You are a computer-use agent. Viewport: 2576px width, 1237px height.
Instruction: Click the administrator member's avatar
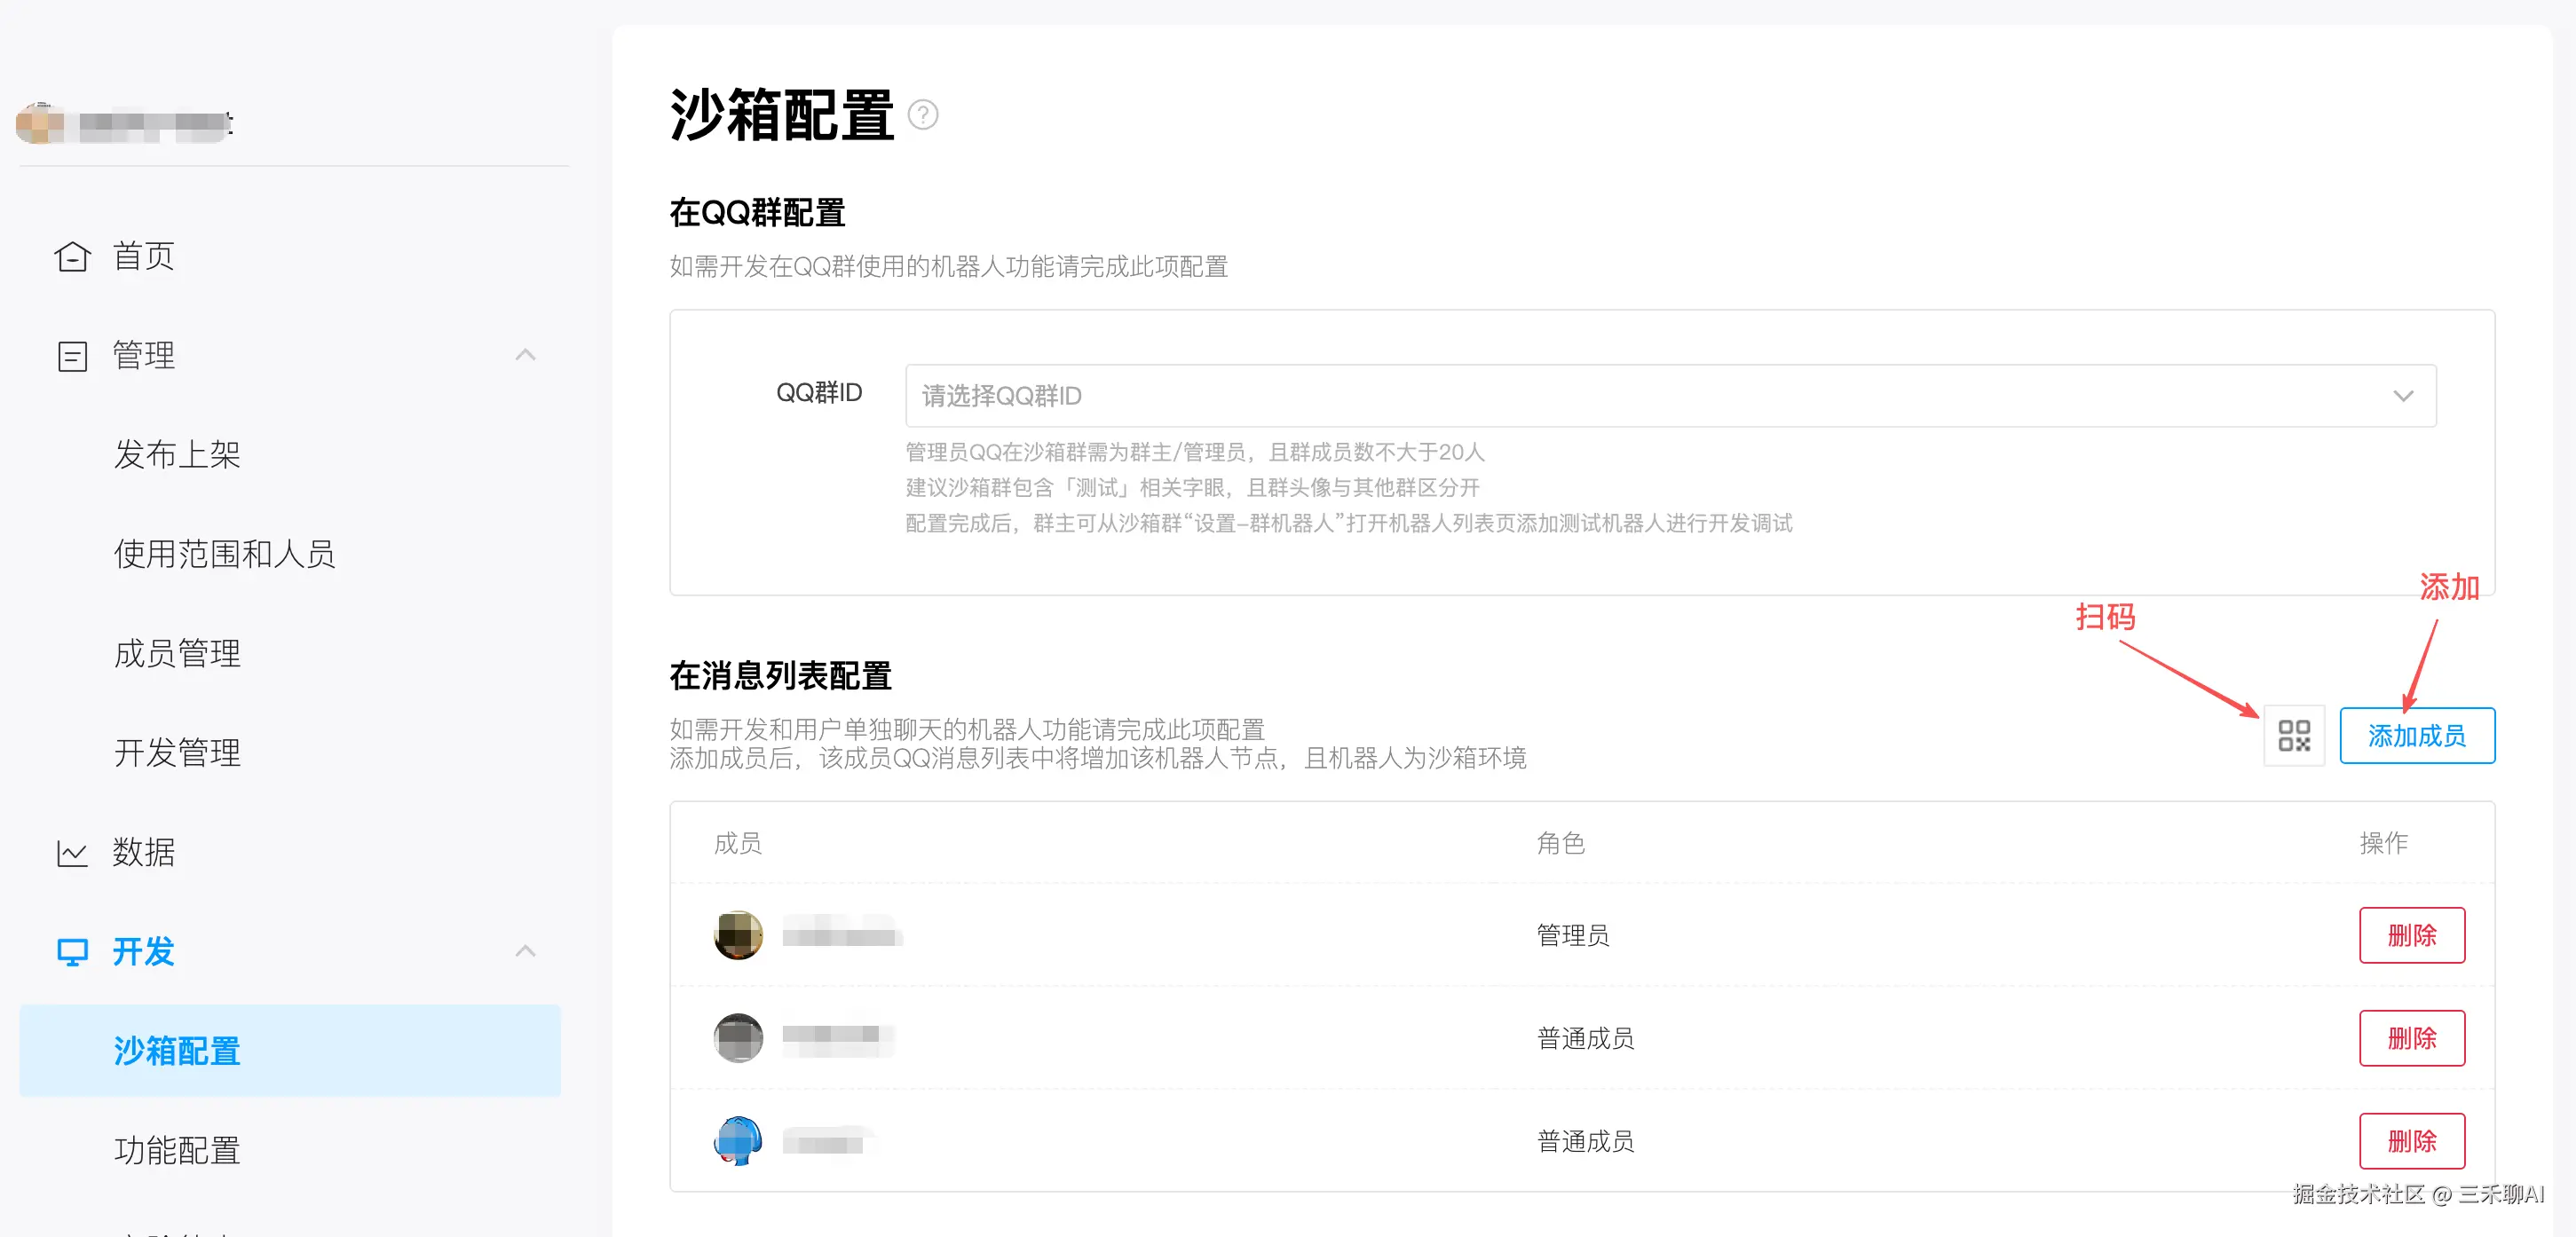click(x=738, y=936)
